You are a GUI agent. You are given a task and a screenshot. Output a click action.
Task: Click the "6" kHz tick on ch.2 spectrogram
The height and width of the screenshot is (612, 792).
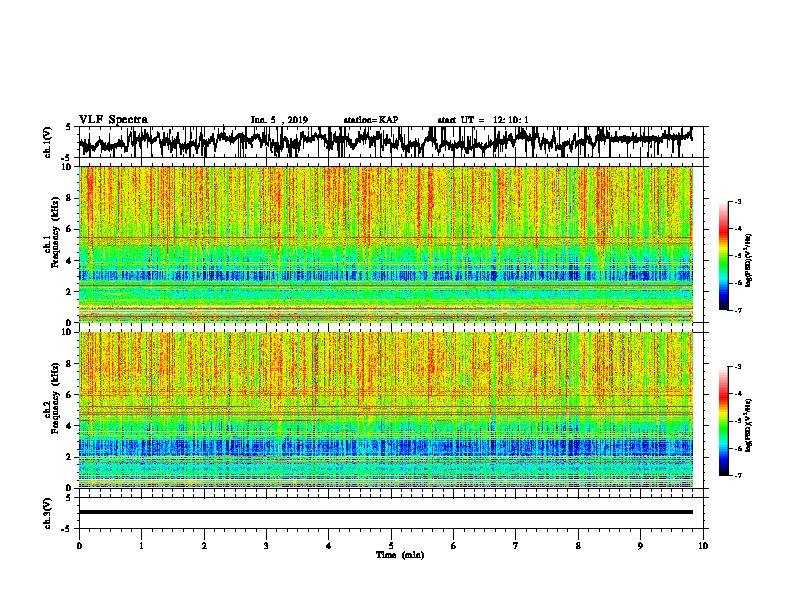[71, 395]
